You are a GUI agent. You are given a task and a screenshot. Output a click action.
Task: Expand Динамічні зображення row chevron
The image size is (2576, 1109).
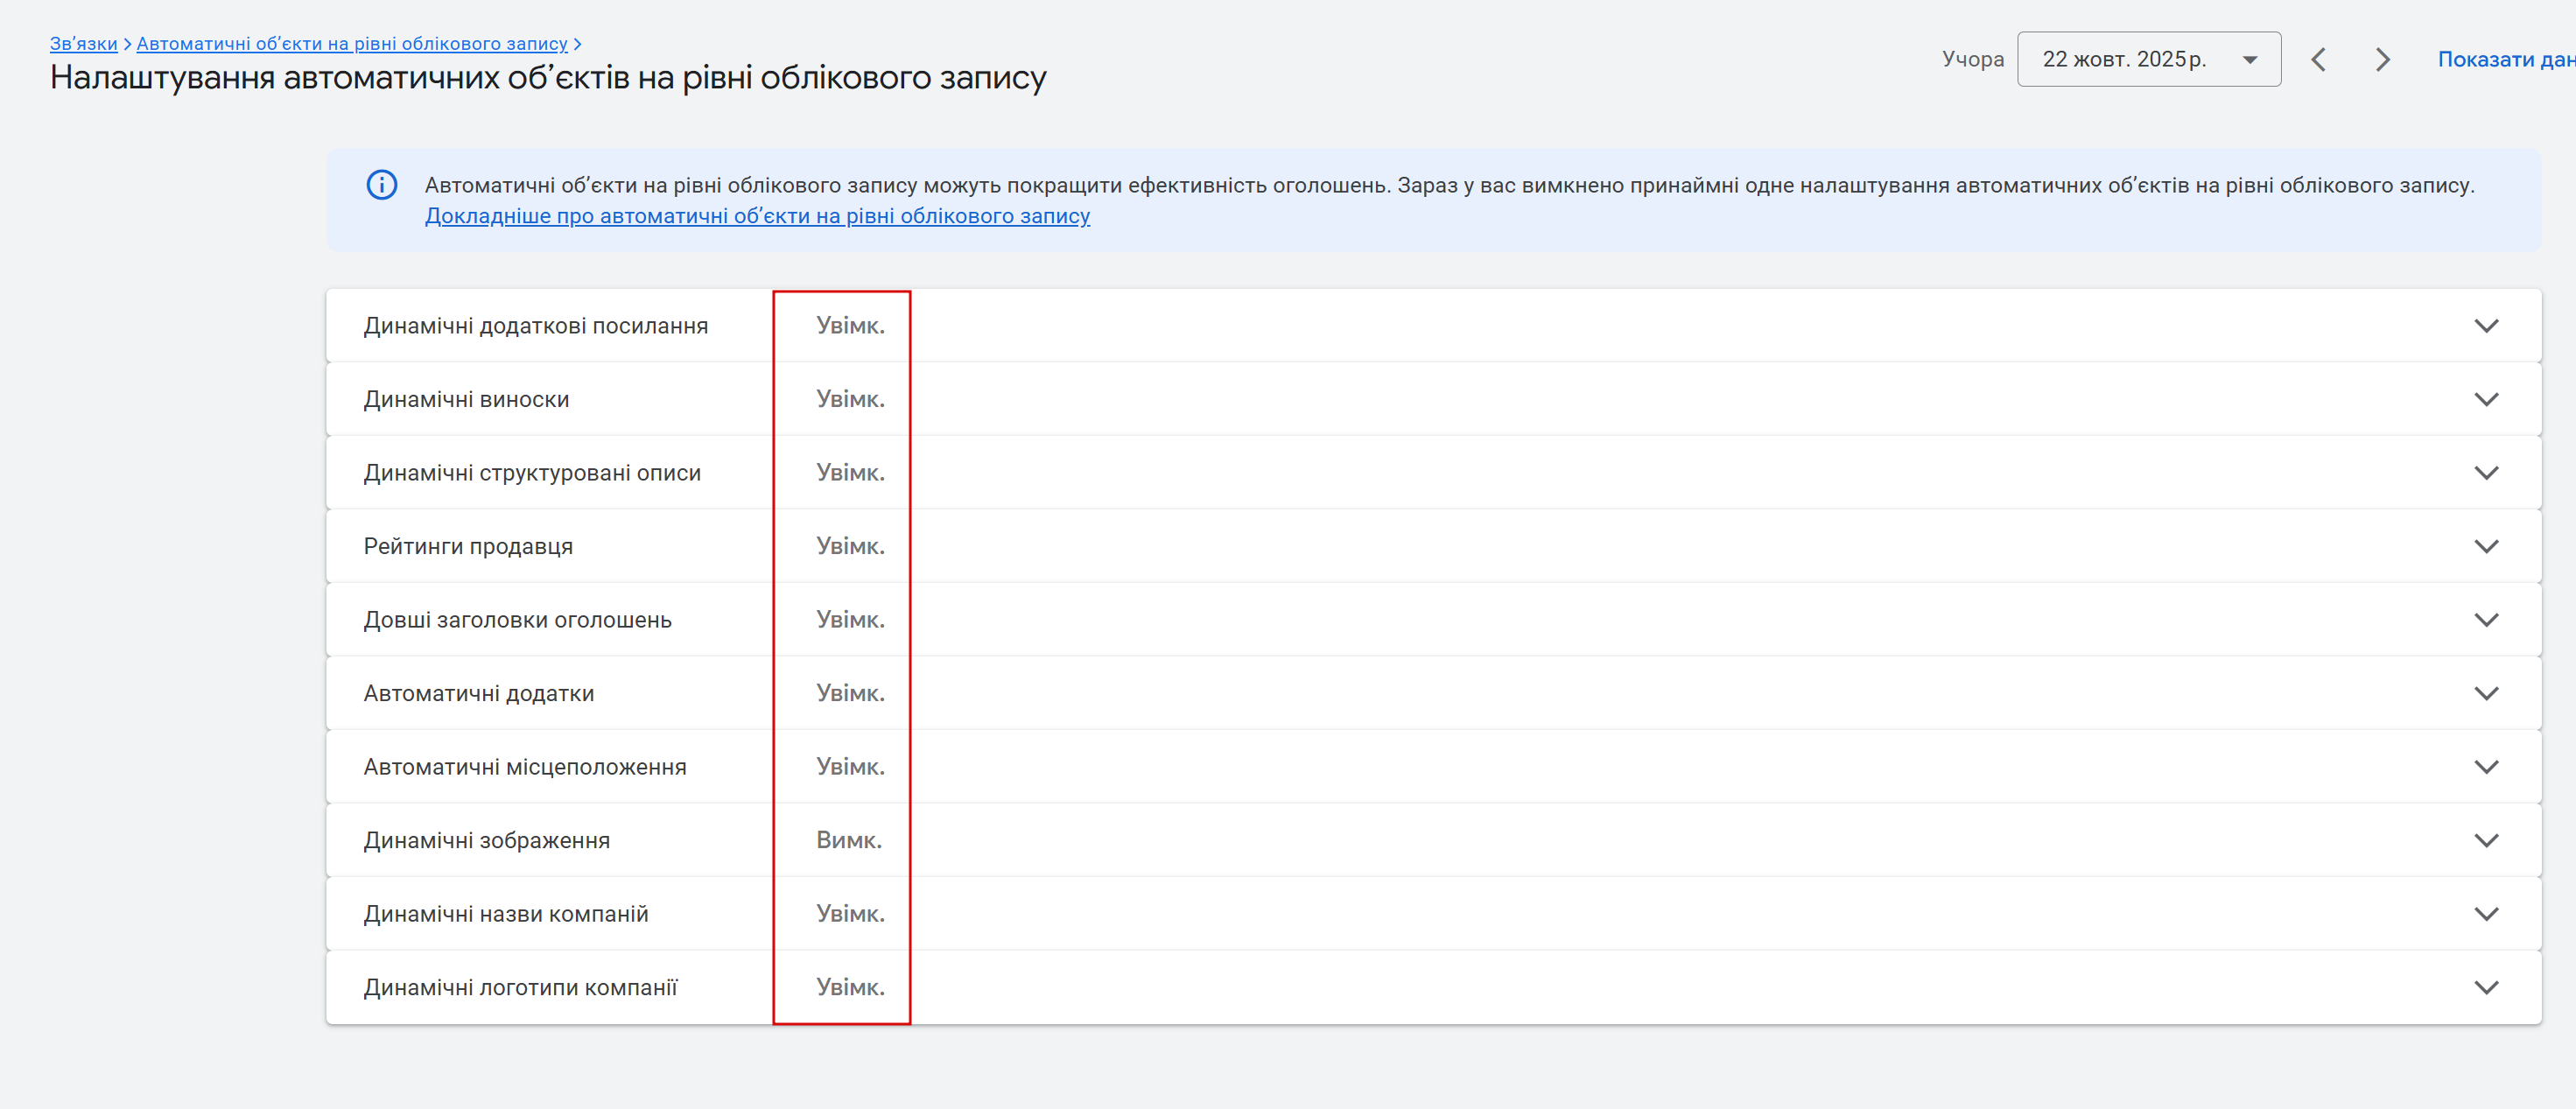click(x=2485, y=840)
